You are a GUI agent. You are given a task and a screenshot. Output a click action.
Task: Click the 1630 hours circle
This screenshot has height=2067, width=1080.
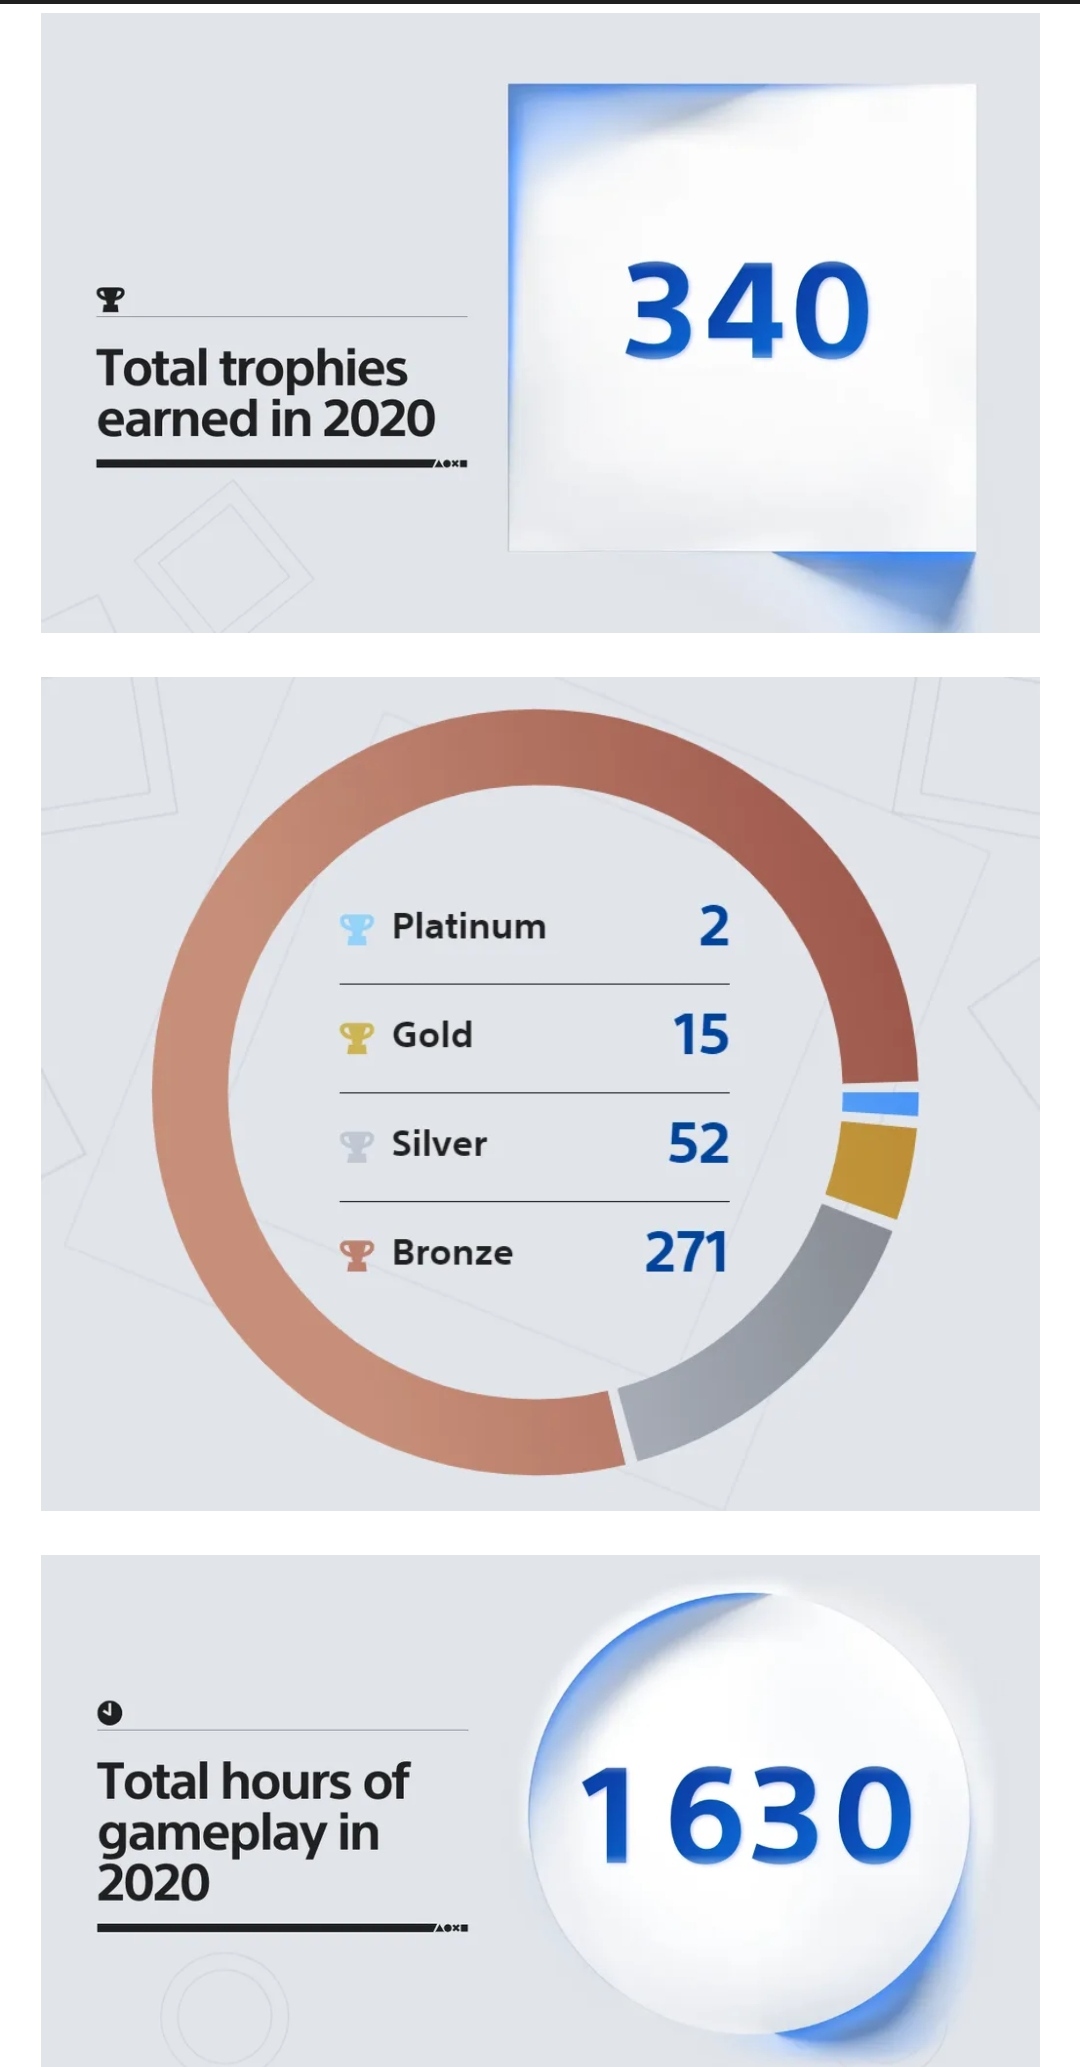tap(748, 1815)
